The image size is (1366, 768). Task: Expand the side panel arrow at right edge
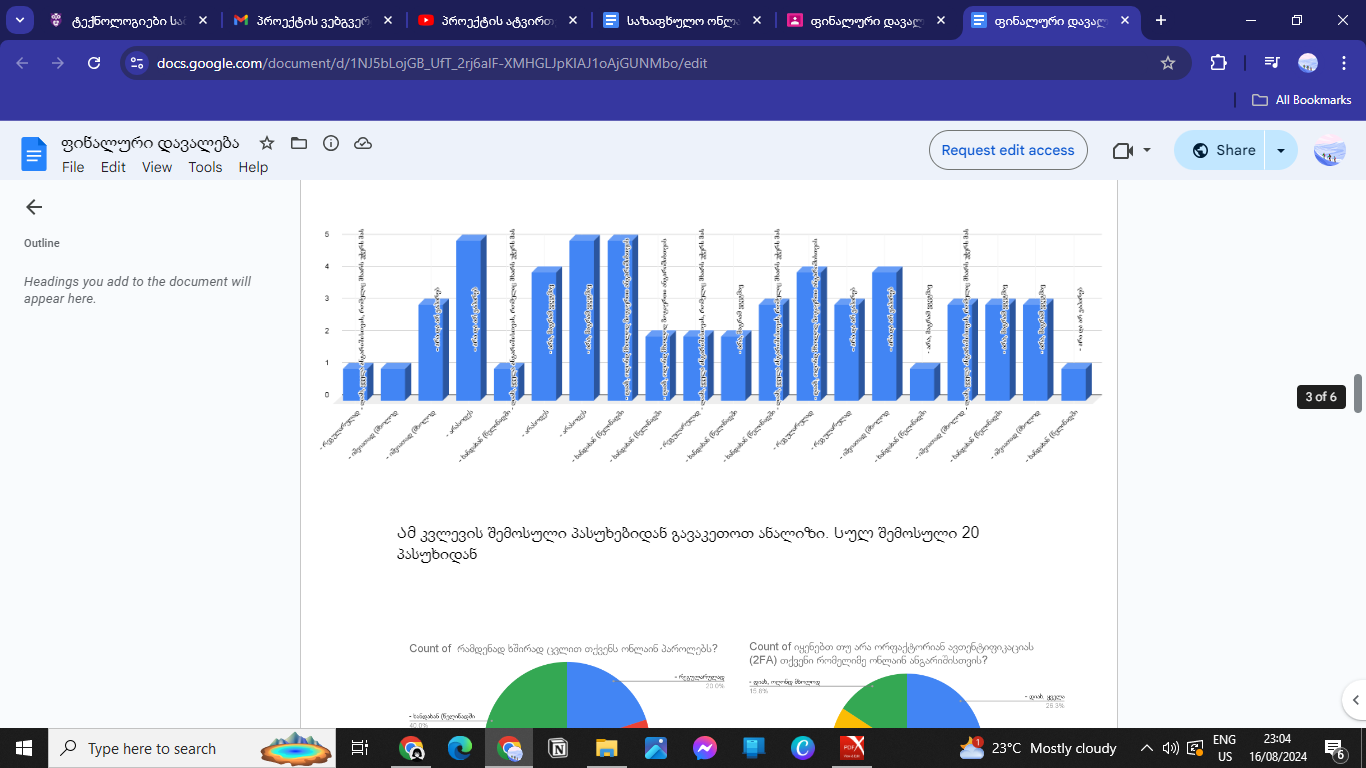pos(1356,700)
